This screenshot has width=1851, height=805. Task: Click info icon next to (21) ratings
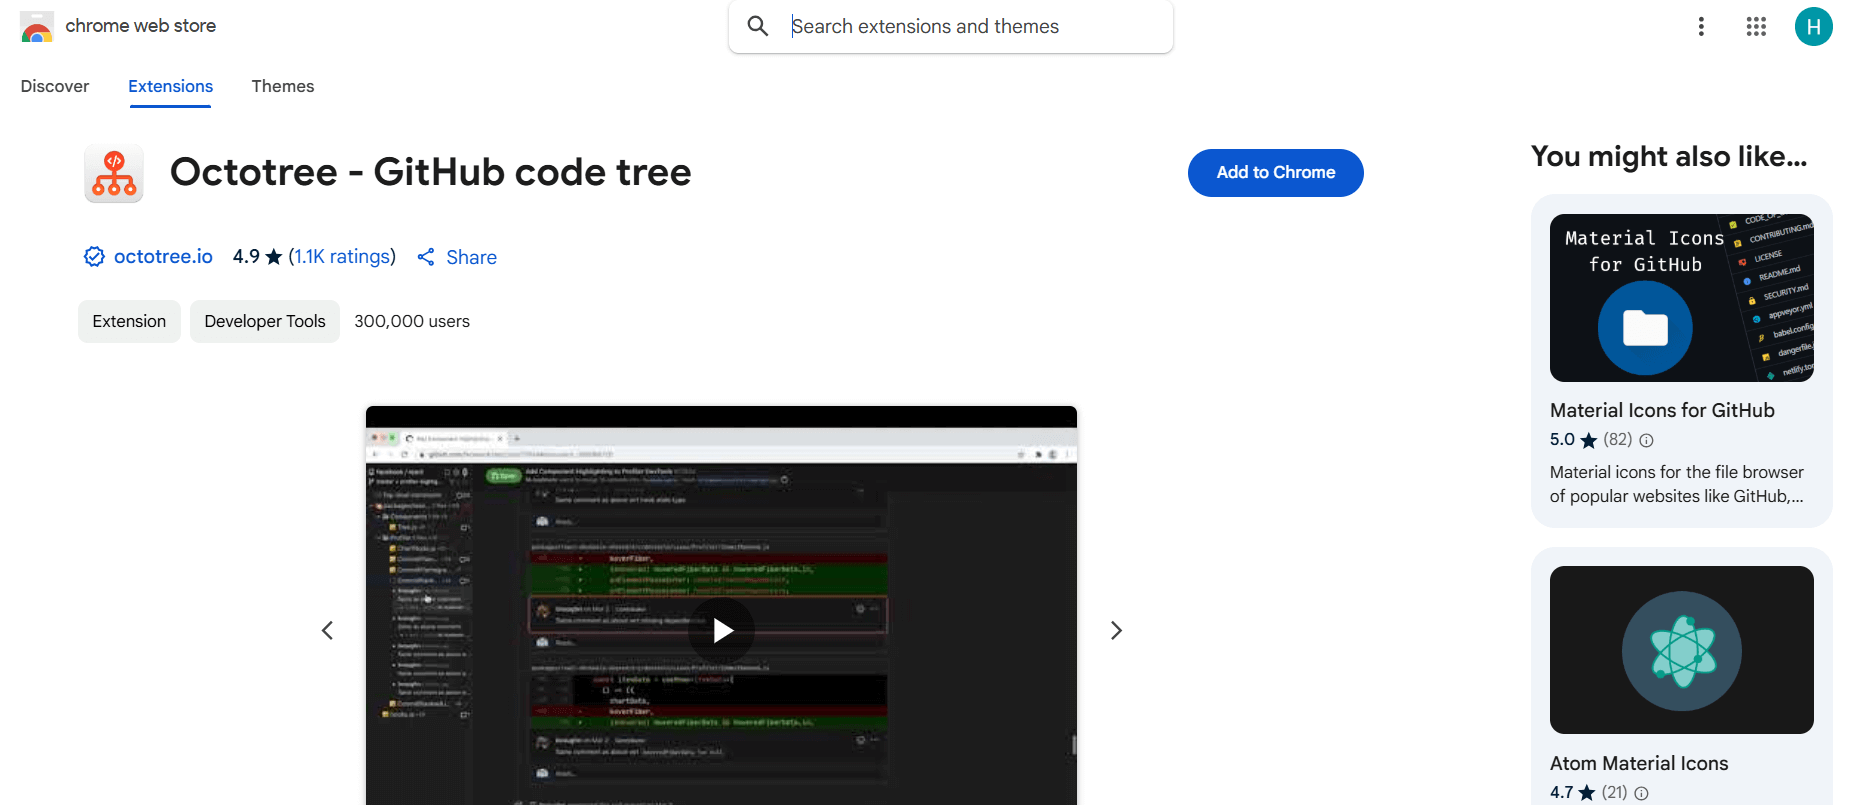coord(1641,793)
